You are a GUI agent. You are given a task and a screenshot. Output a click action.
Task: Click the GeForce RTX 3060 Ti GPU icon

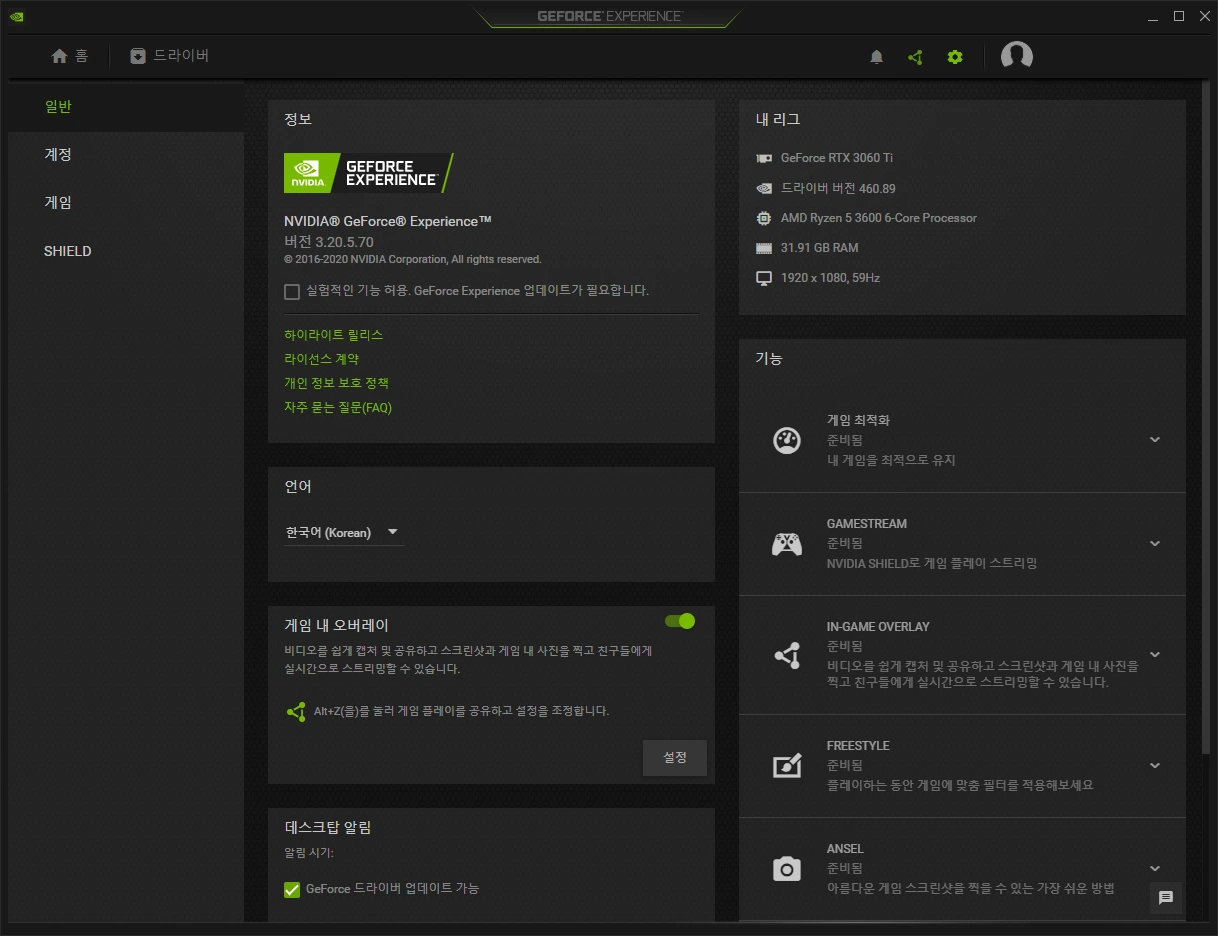click(x=764, y=158)
